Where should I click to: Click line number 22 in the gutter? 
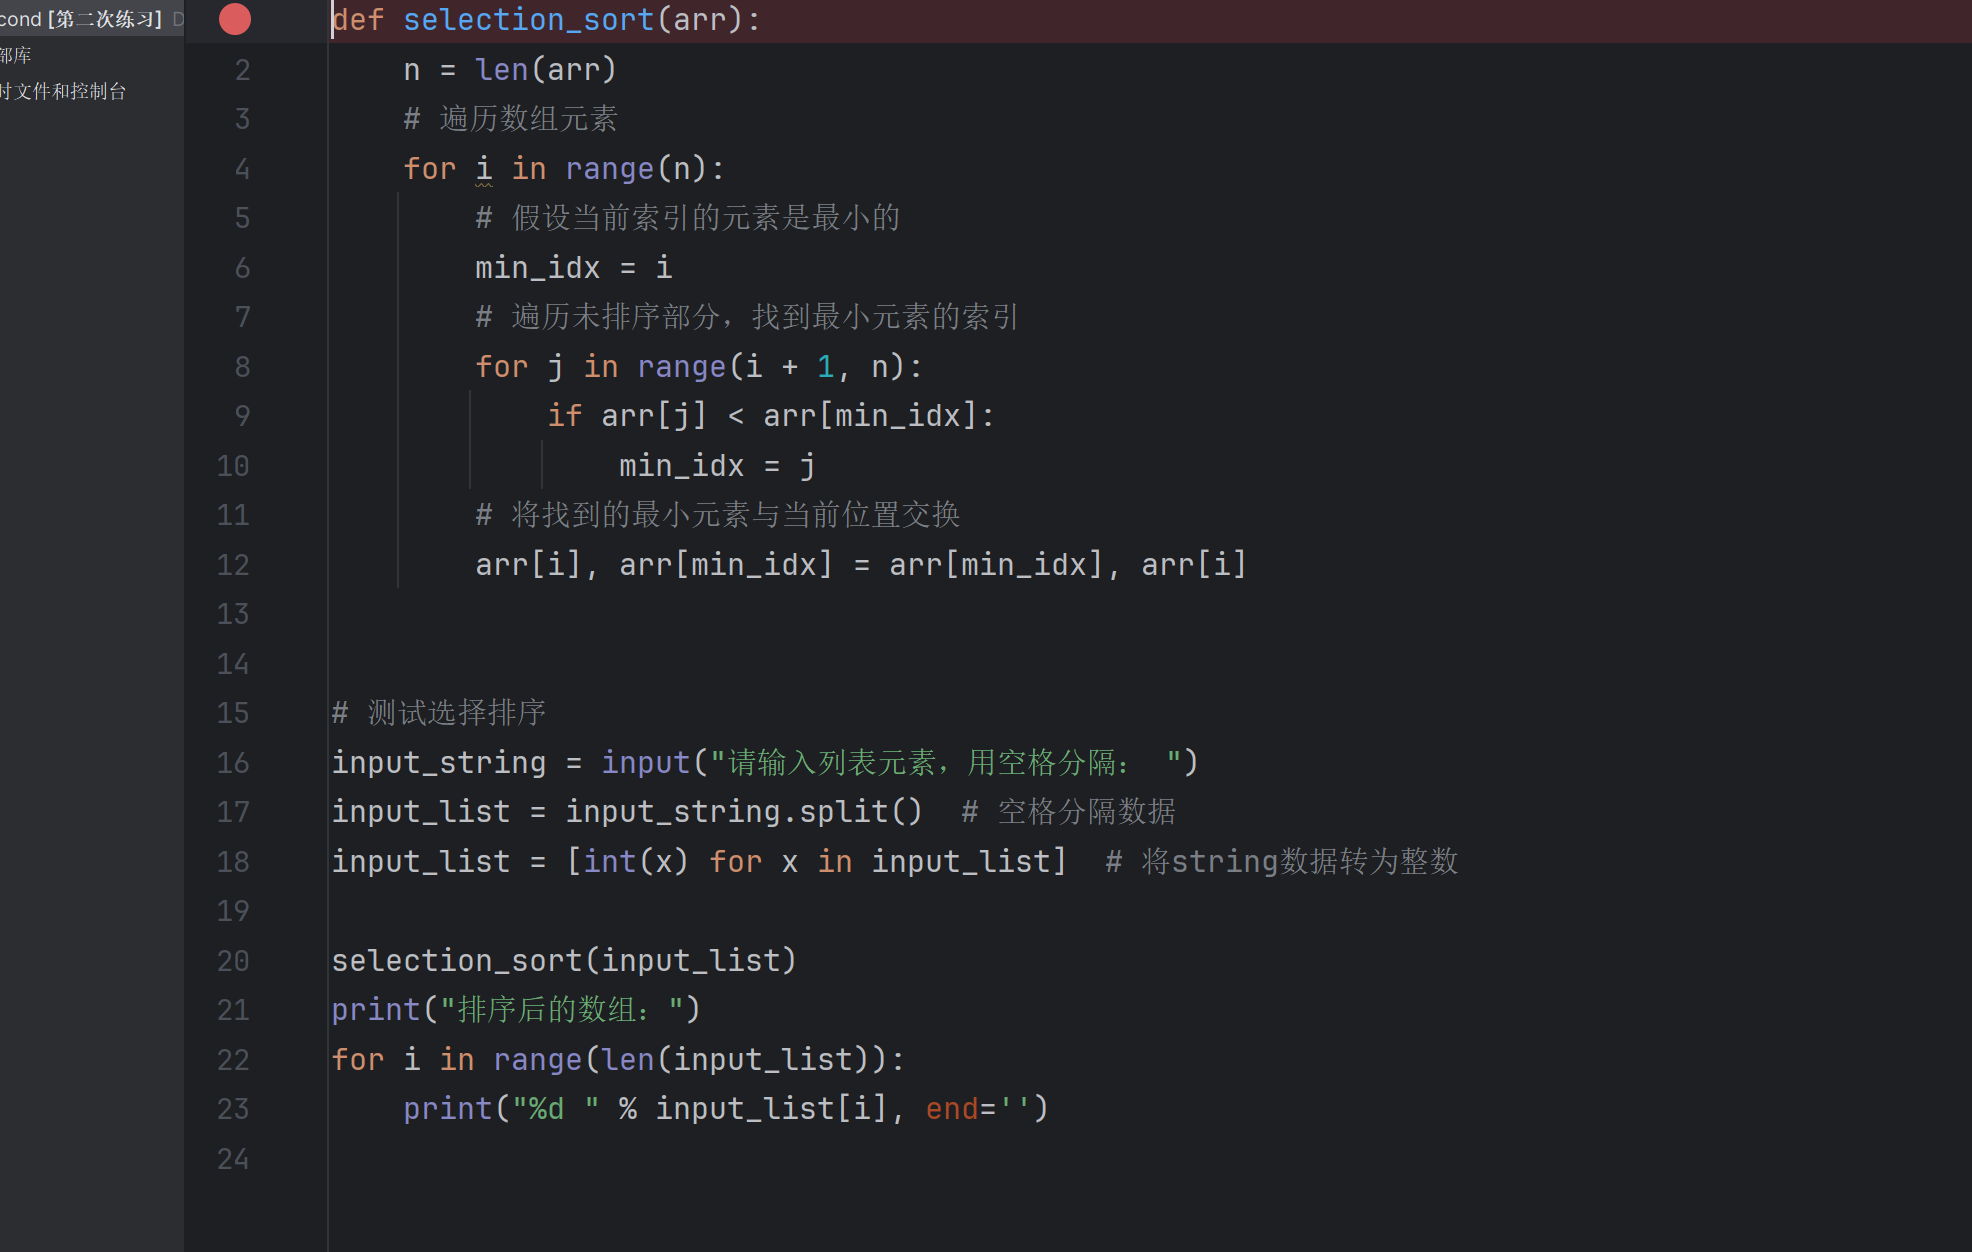[233, 1060]
